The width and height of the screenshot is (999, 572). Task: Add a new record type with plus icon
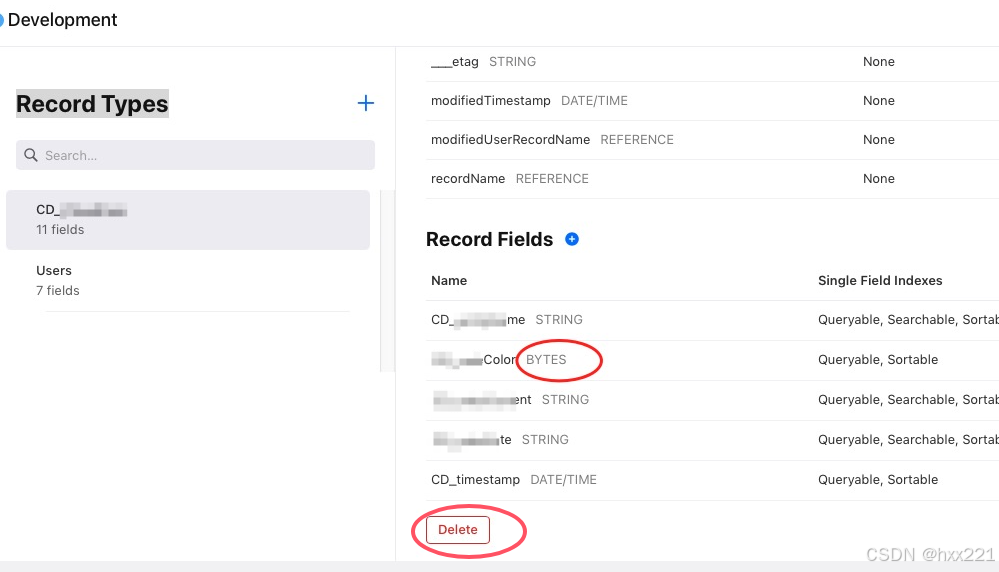click(x=366, y=103)
